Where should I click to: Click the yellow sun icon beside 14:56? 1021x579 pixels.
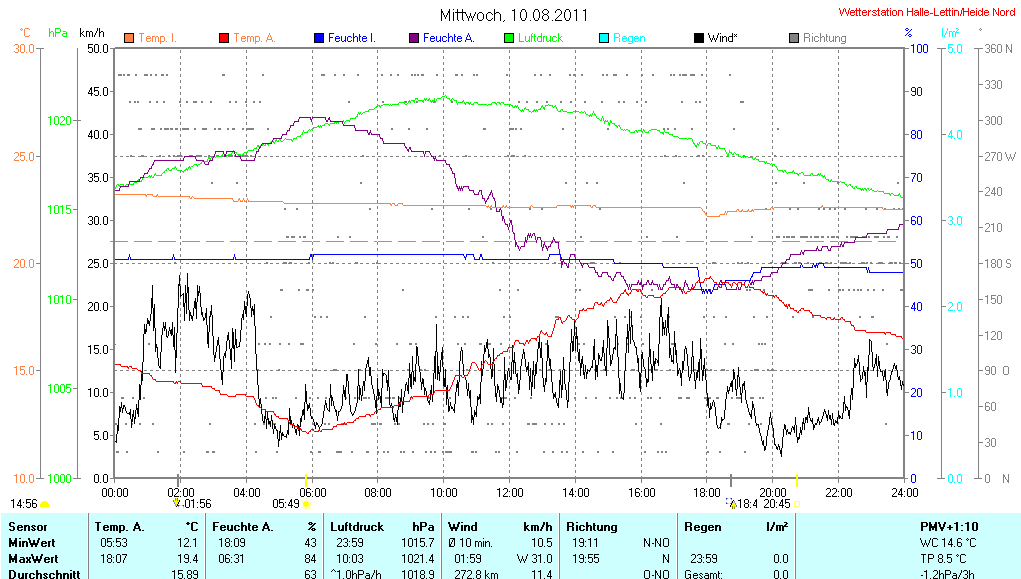click(x=45, y=504)
